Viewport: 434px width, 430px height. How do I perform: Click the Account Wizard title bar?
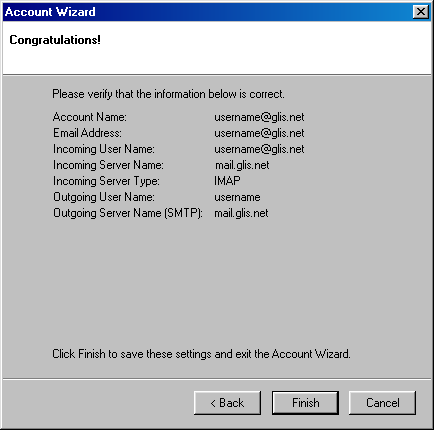[x=207, y=12]
